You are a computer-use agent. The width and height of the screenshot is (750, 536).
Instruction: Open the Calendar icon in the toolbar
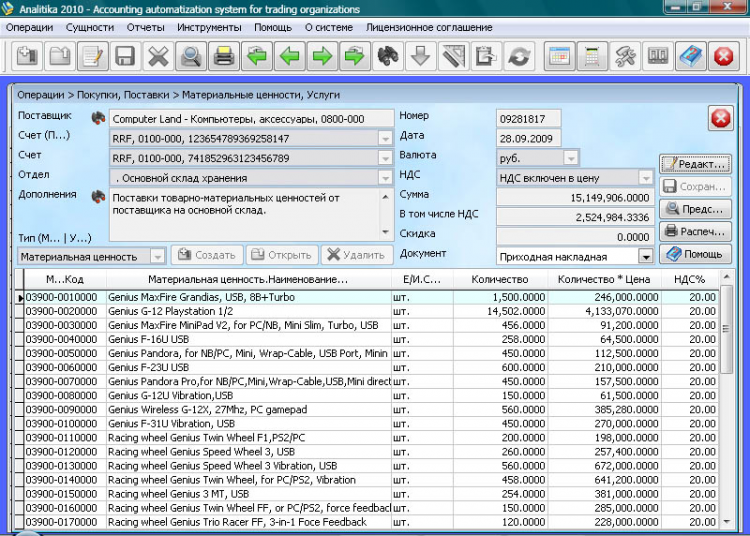560,56
